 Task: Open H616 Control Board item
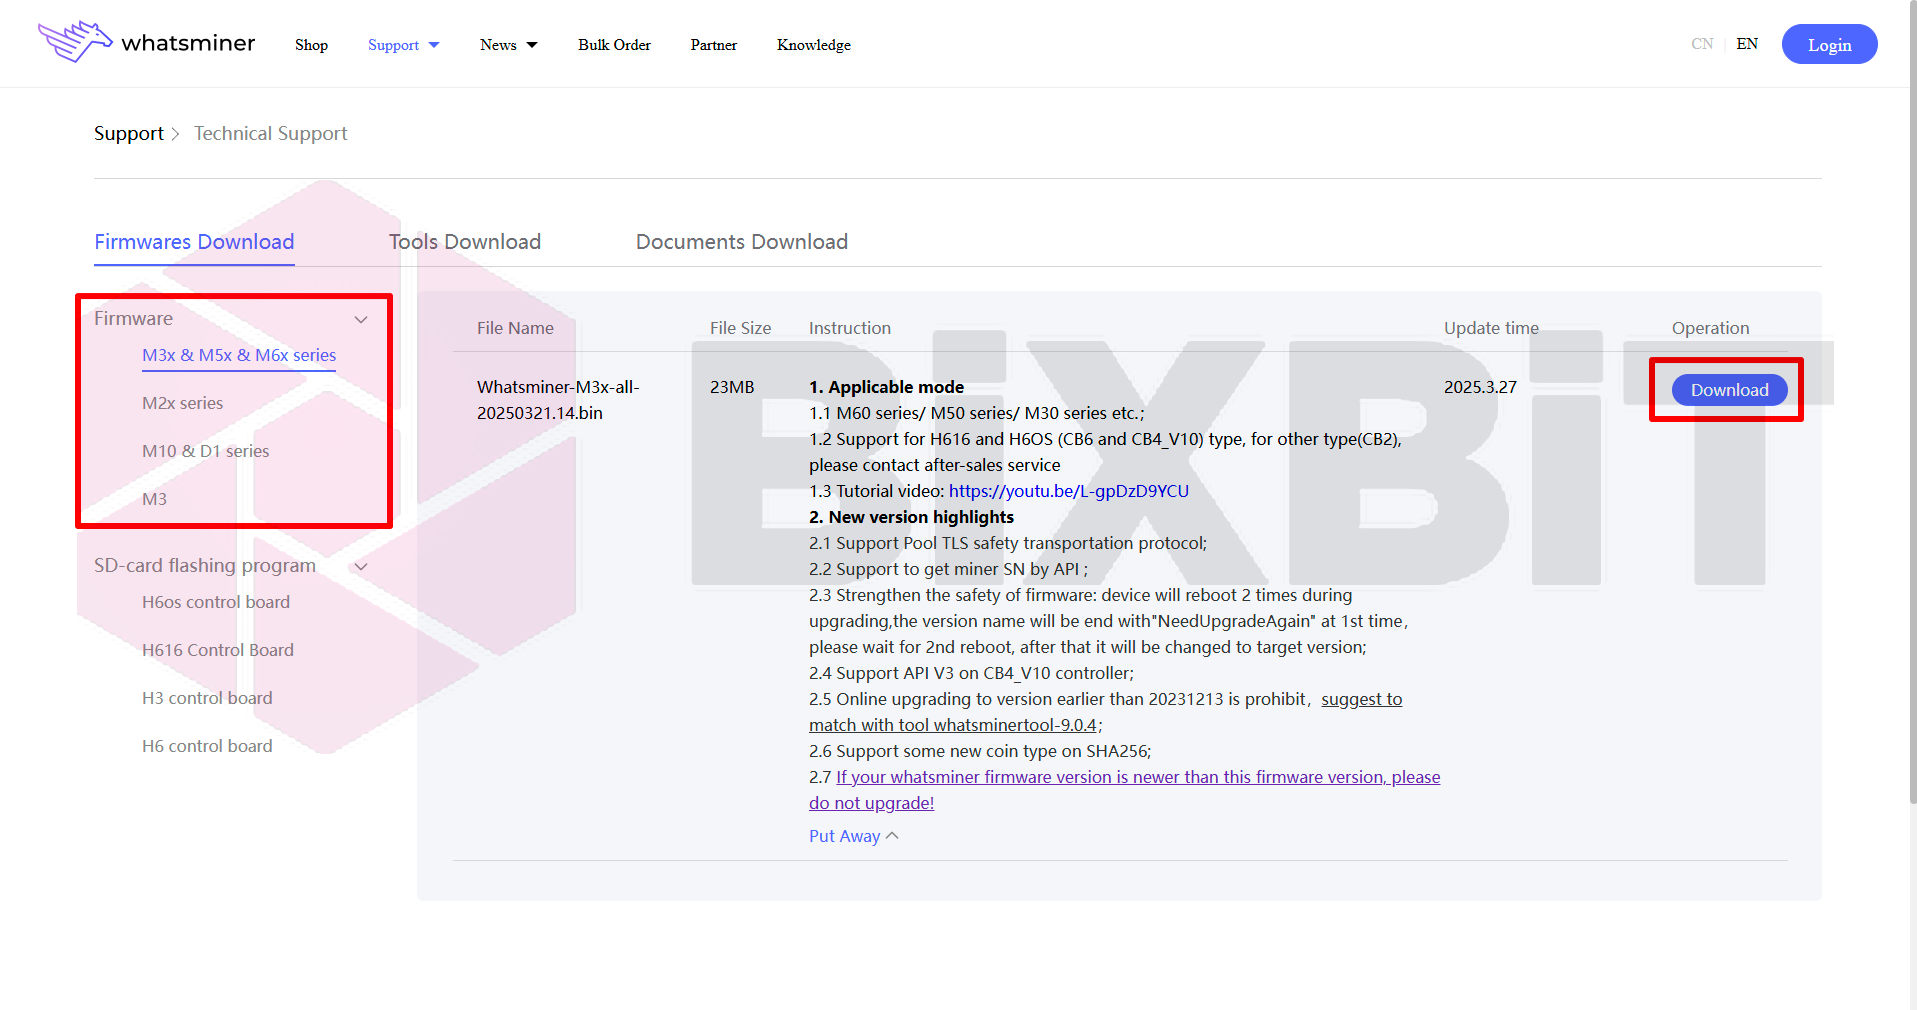pyautogui.click(x=218, y=650)
